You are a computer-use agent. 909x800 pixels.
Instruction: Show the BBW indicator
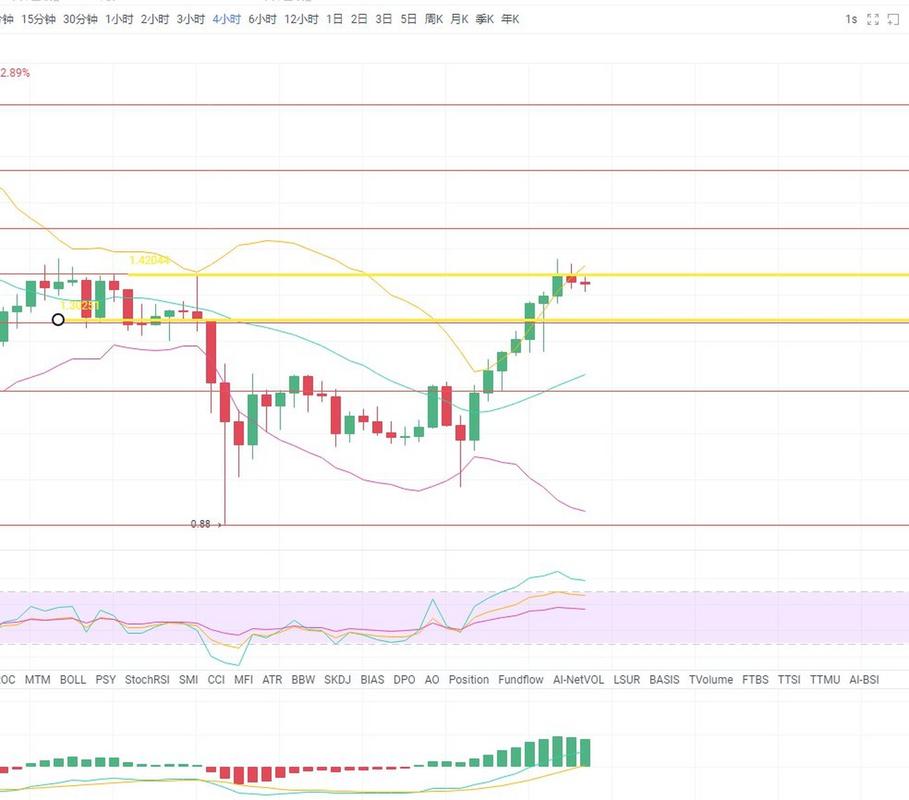coord(303,679)
